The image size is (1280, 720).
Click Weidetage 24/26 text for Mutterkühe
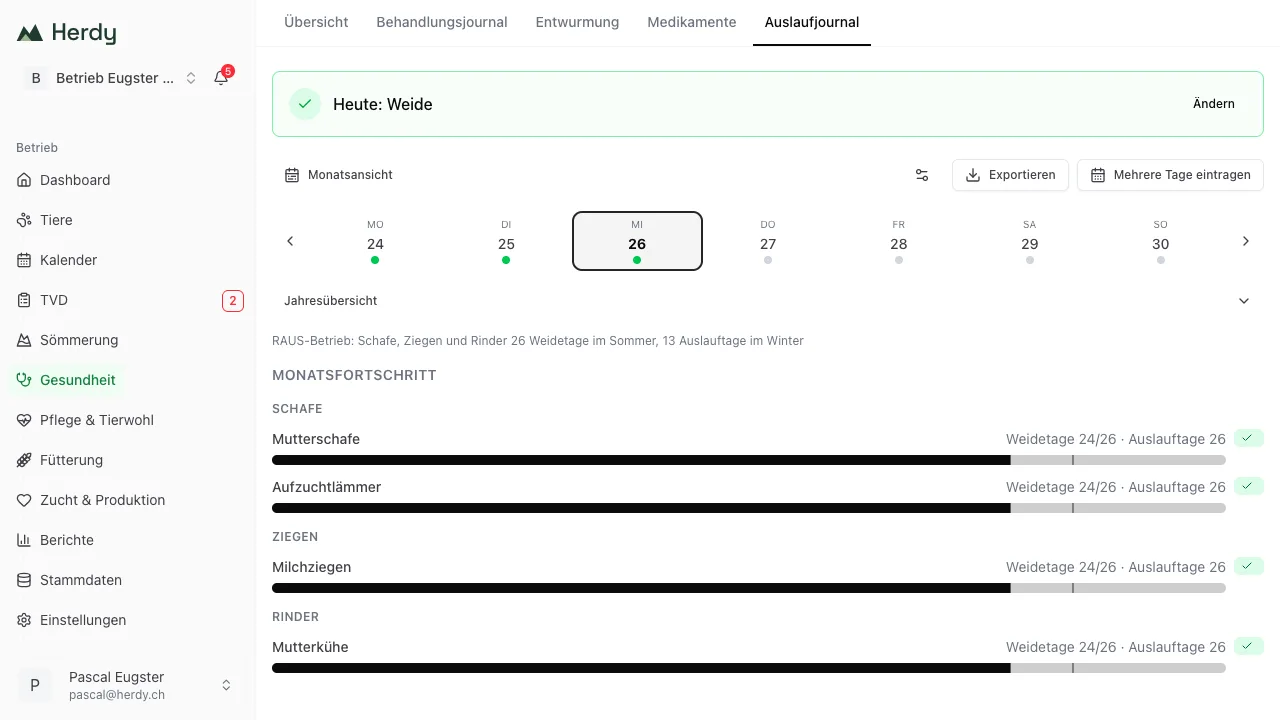tap(1061, 647)
